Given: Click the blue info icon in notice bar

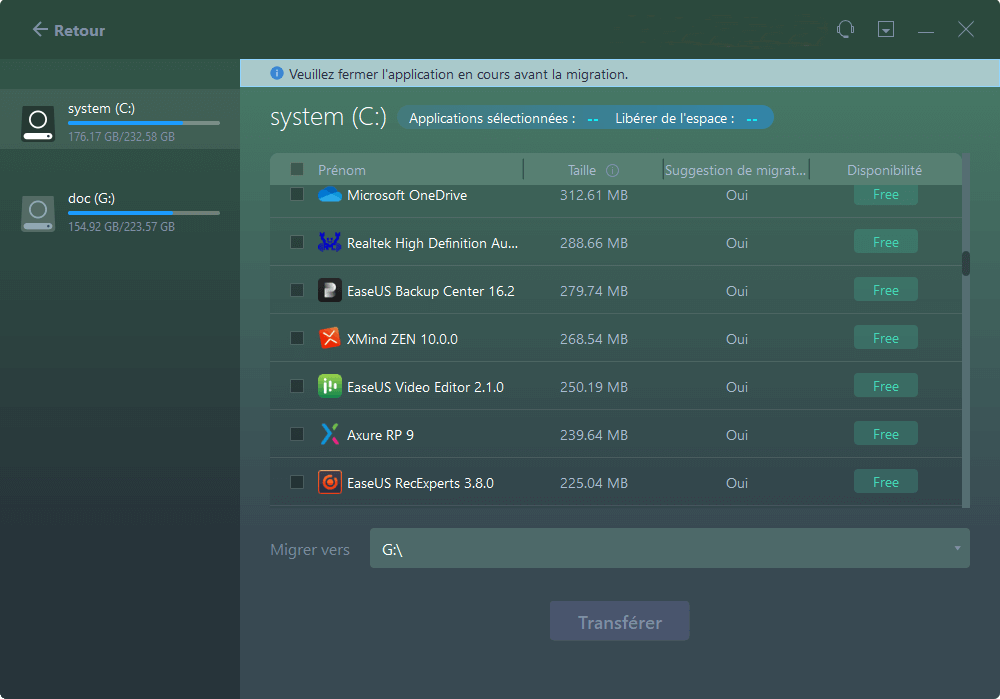Looking at the screenshot, I should click(x=277, y=73).
